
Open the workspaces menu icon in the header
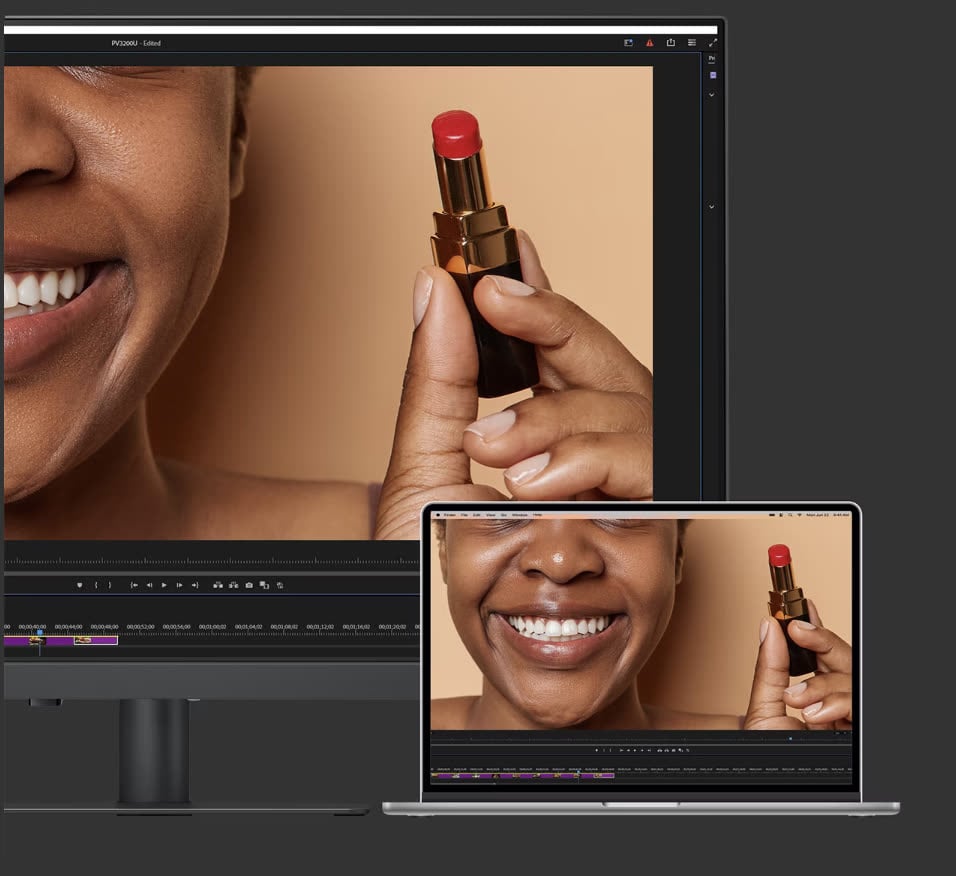click(691, 43)
